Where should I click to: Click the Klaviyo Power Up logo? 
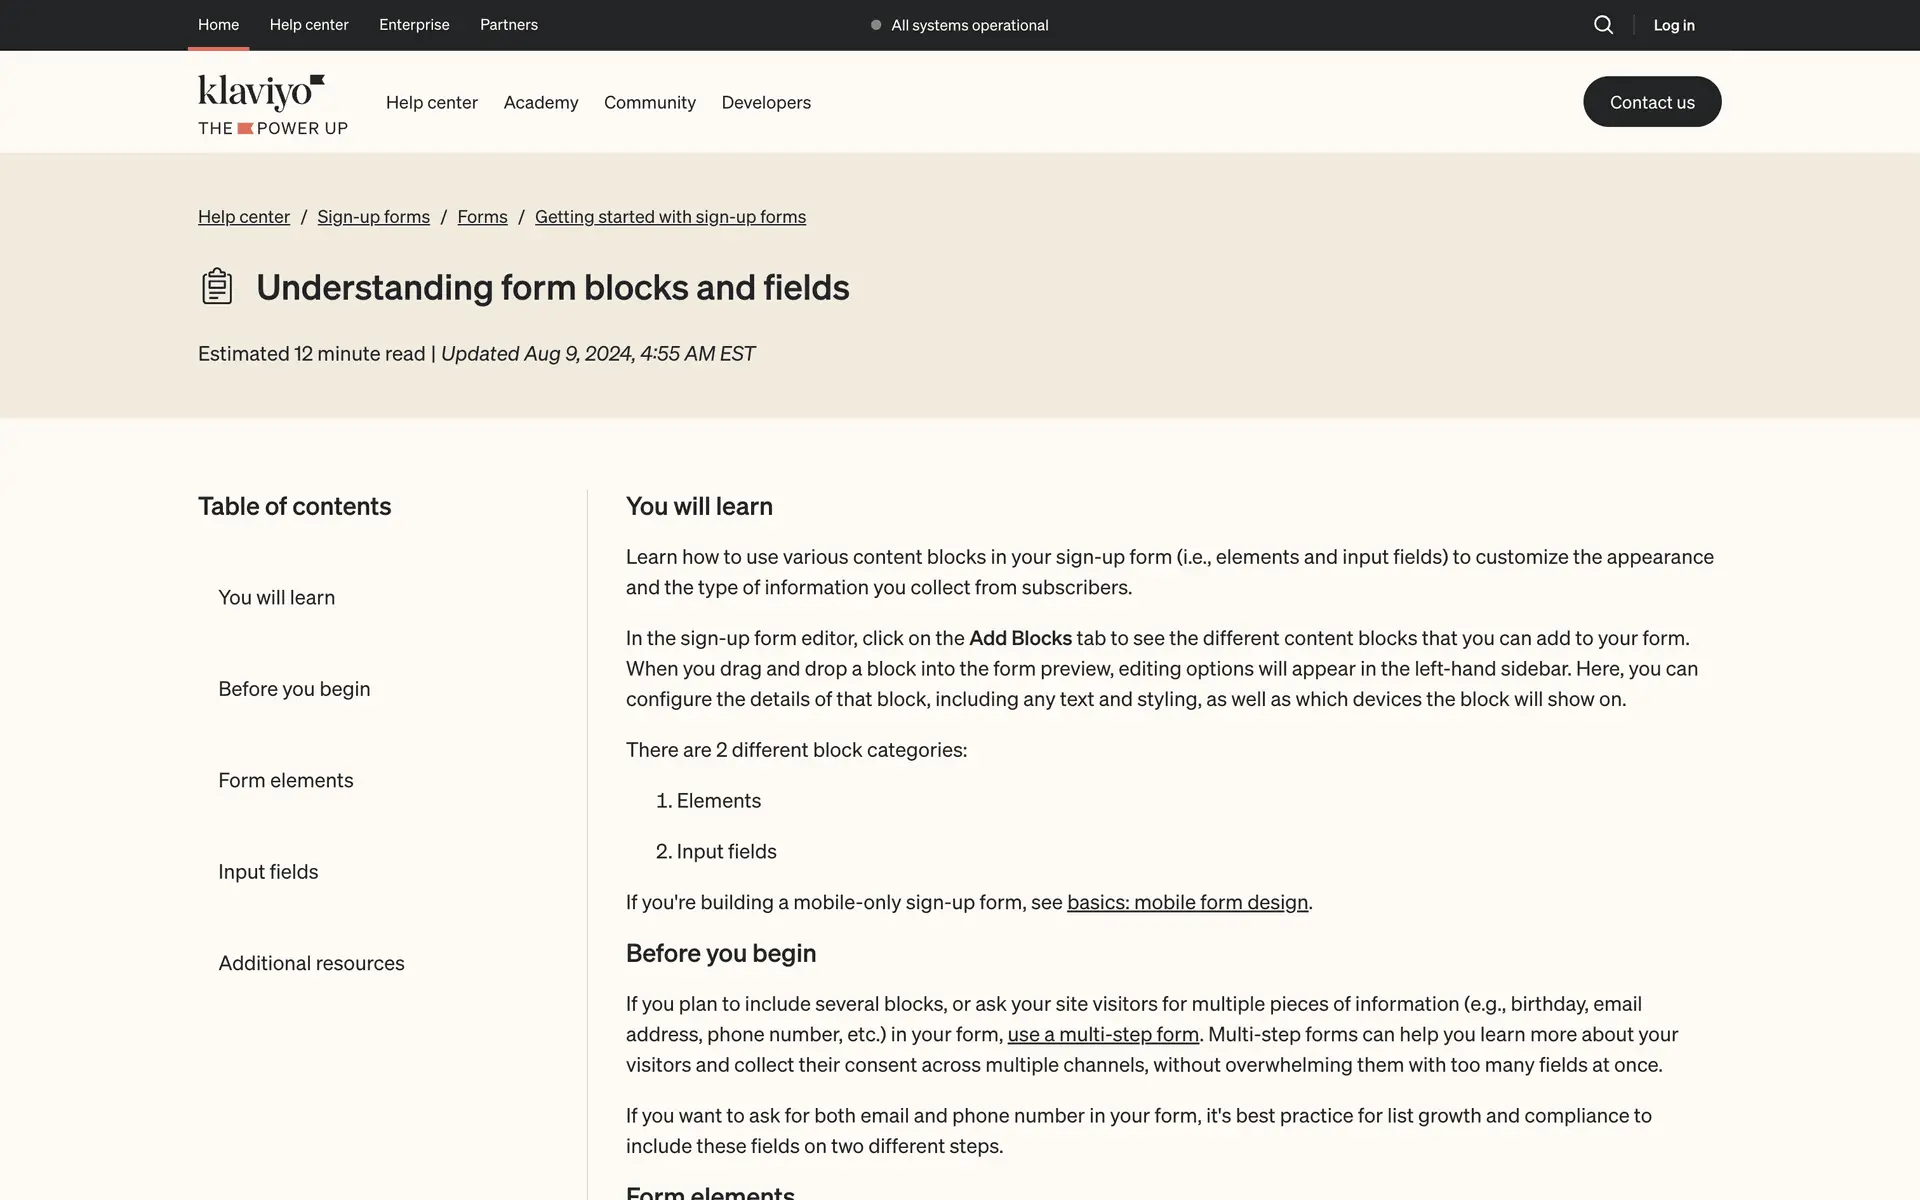click(x=272, y=104)
